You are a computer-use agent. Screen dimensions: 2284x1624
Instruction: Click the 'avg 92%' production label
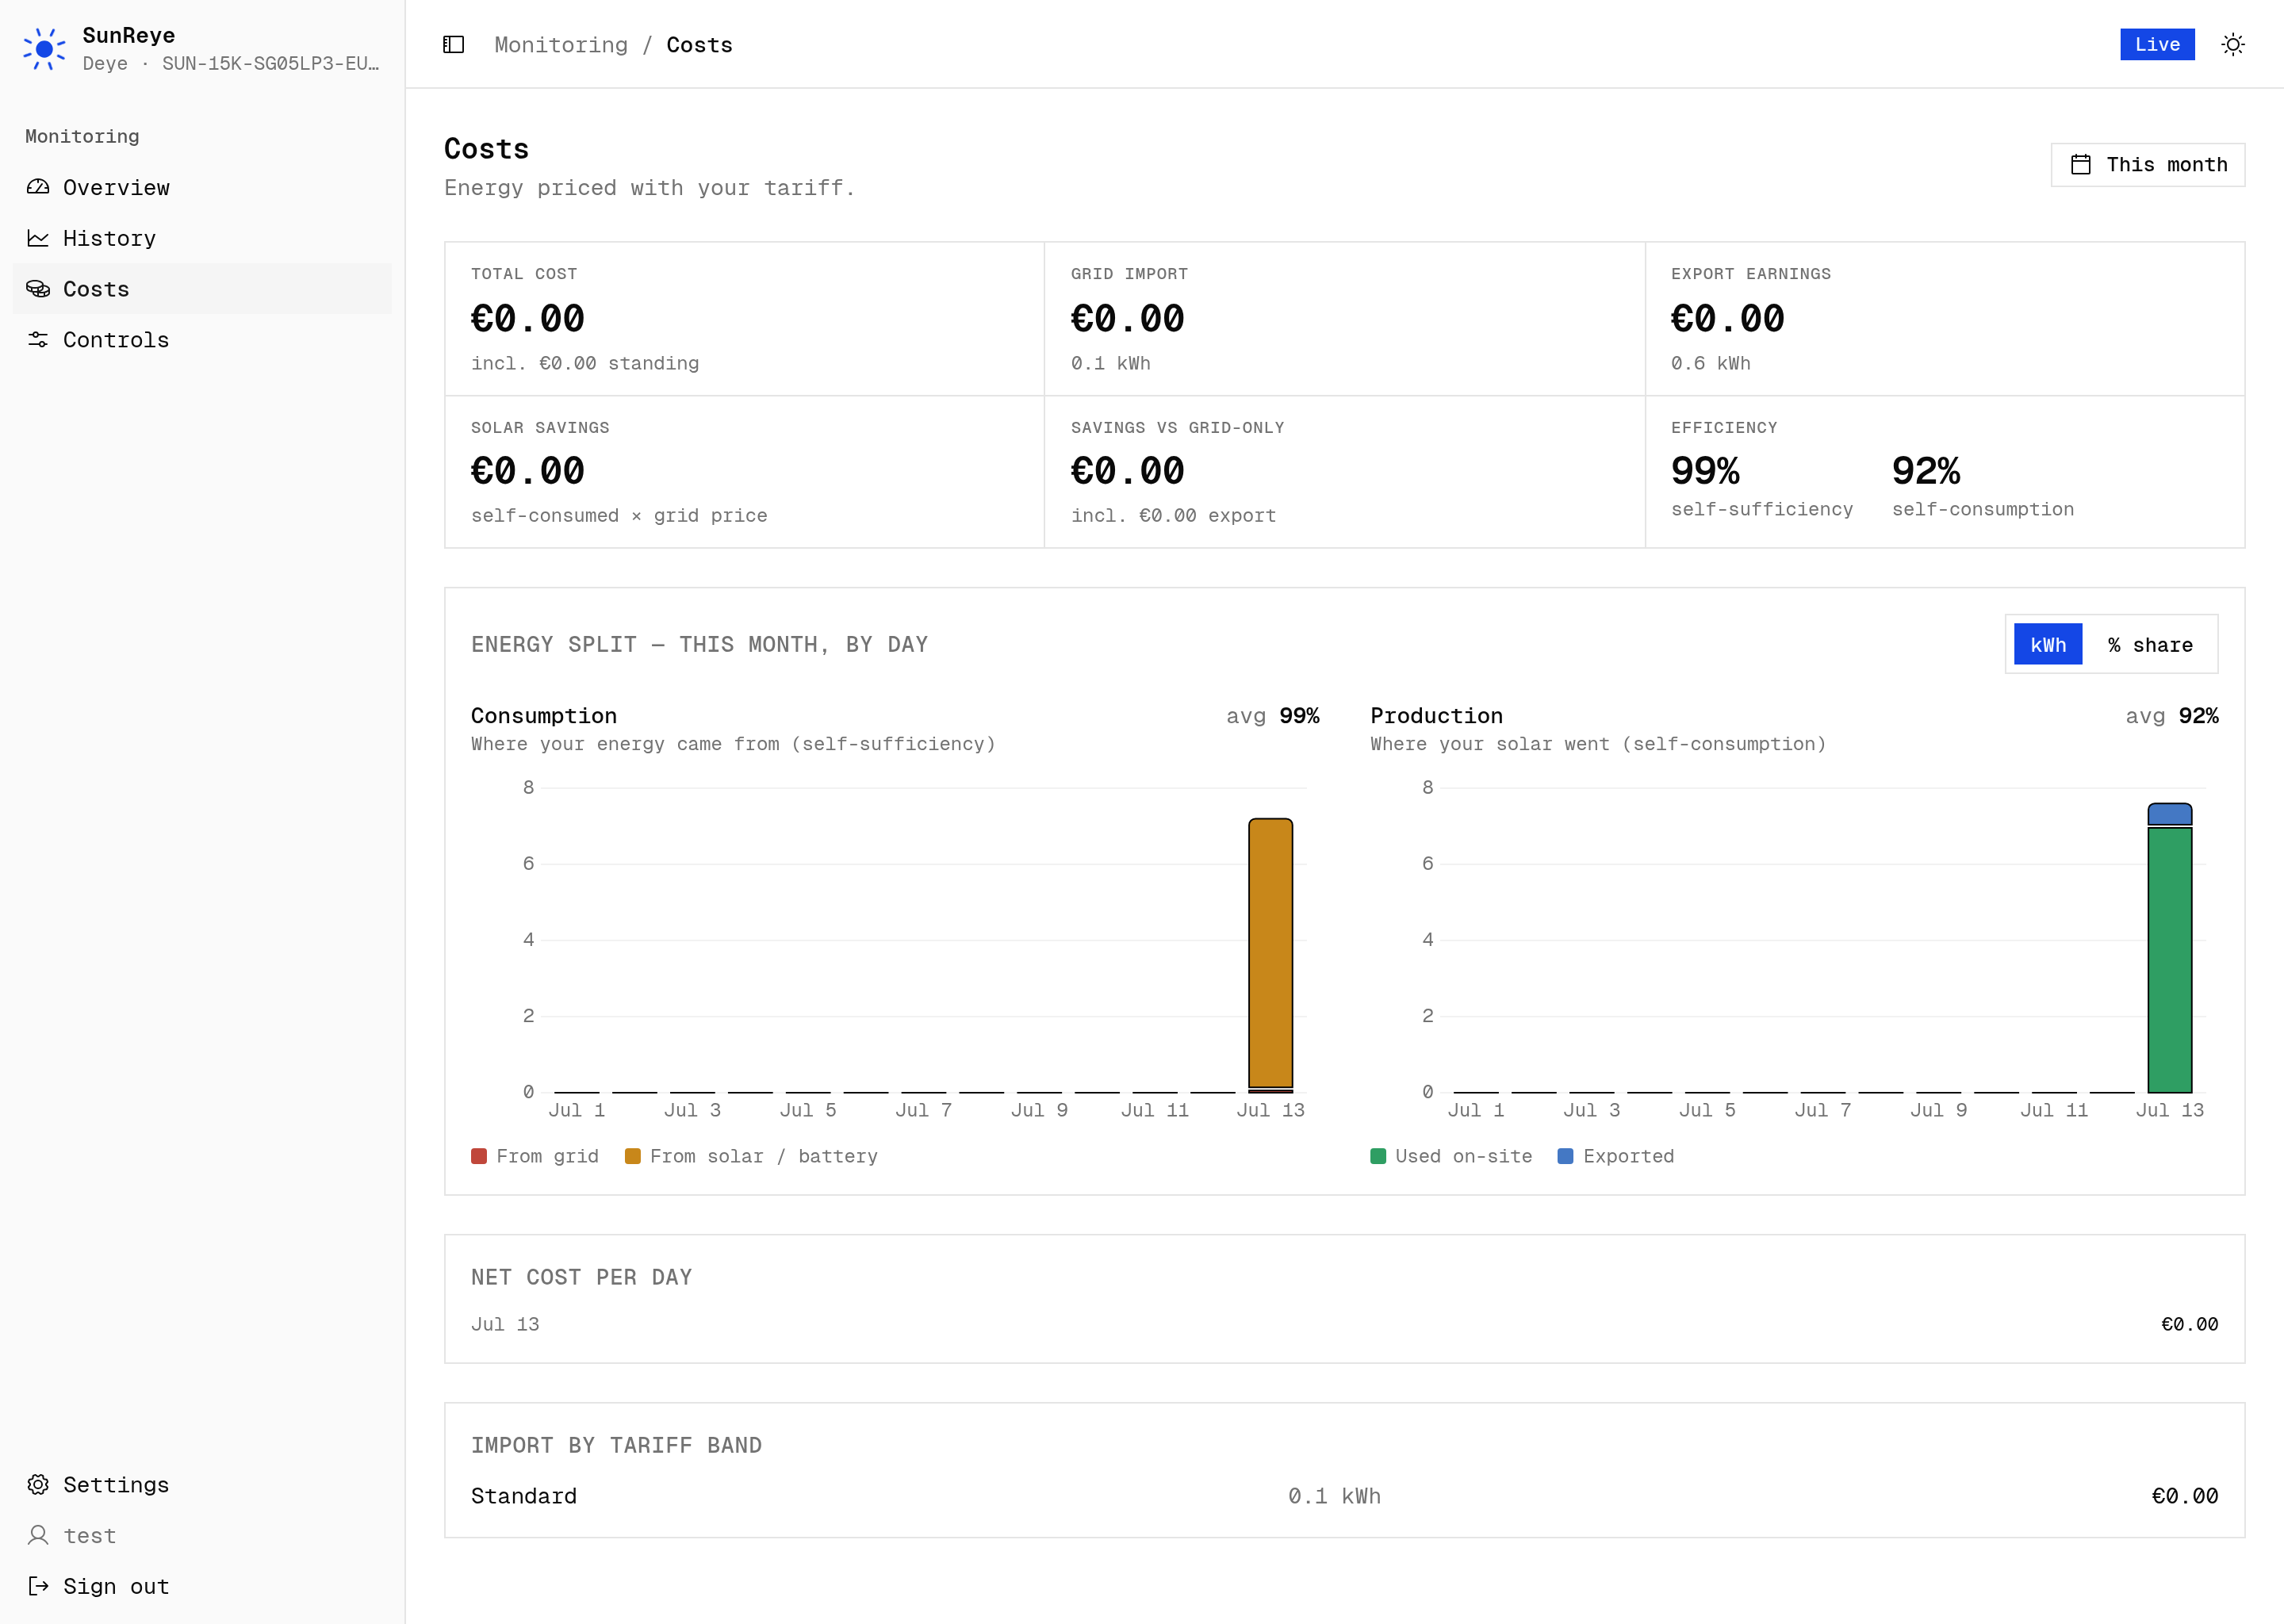click(x=2172, y=716)
